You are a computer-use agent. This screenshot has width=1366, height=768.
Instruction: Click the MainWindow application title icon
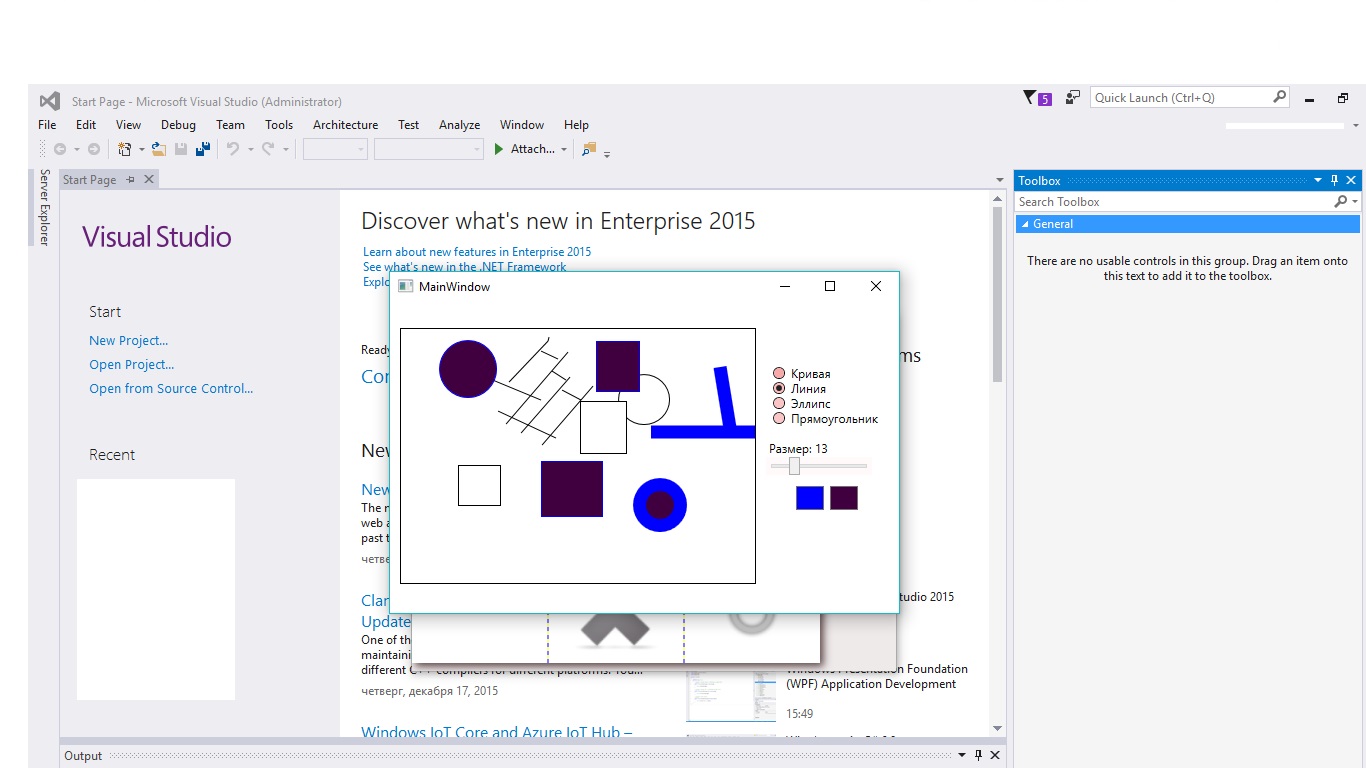(x=405, y=286)
